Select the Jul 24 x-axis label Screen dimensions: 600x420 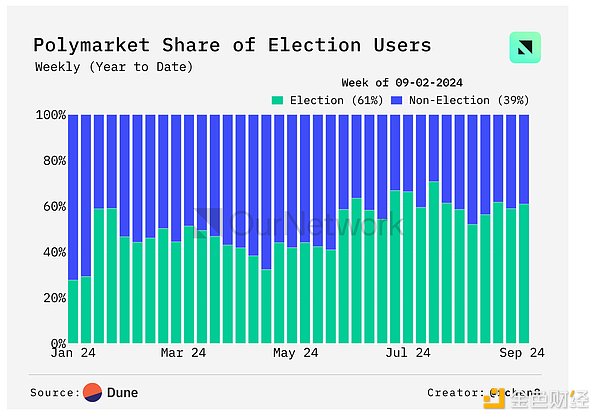[408, 353]
